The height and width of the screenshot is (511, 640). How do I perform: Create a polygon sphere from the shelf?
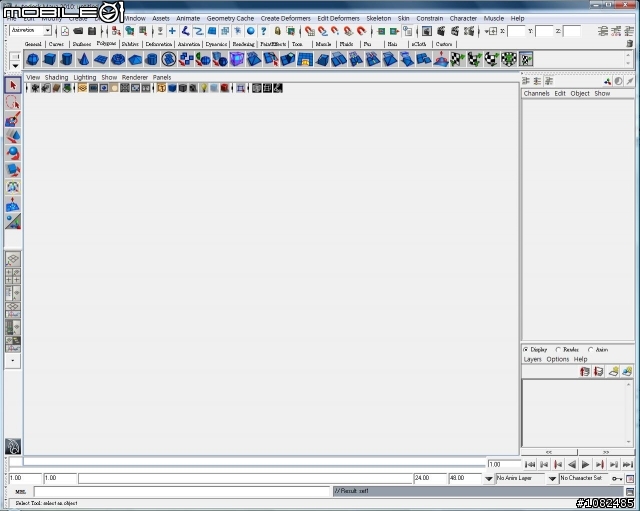coord(33,60)
